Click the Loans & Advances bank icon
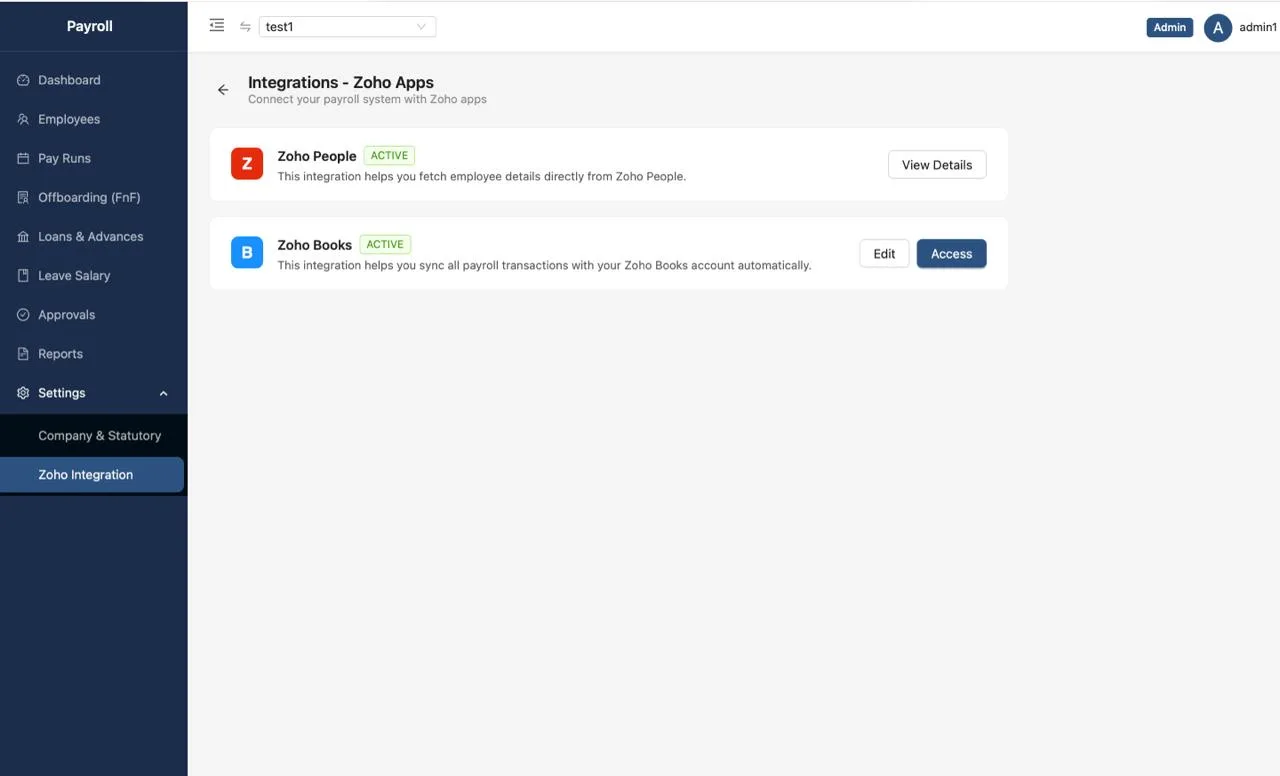 23,237
